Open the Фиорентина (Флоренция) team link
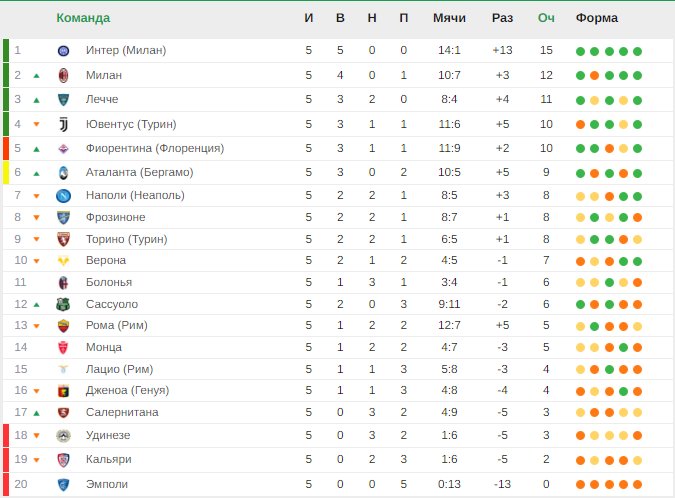The height and width of the screenshot is (498, 675). (x=155, y=148)
